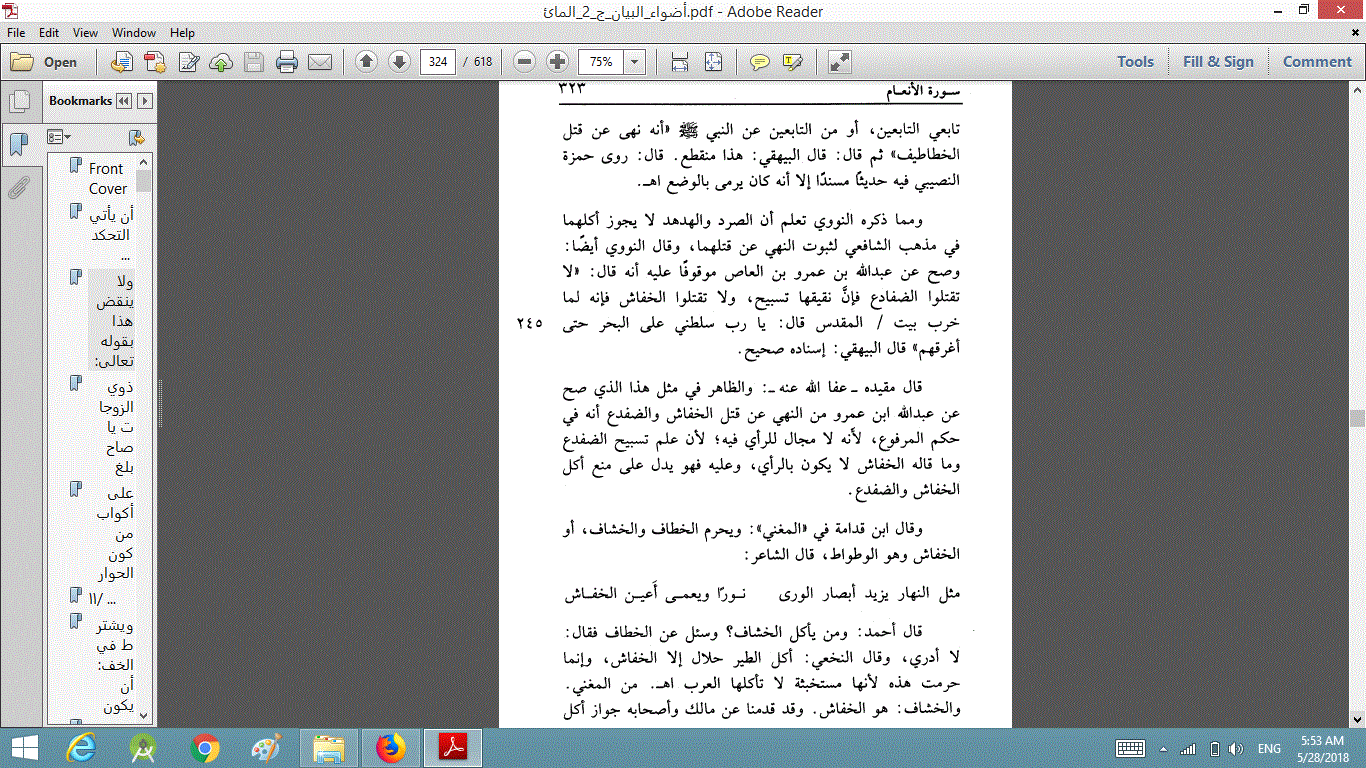Click the sign document pen icon

point(188,62)
